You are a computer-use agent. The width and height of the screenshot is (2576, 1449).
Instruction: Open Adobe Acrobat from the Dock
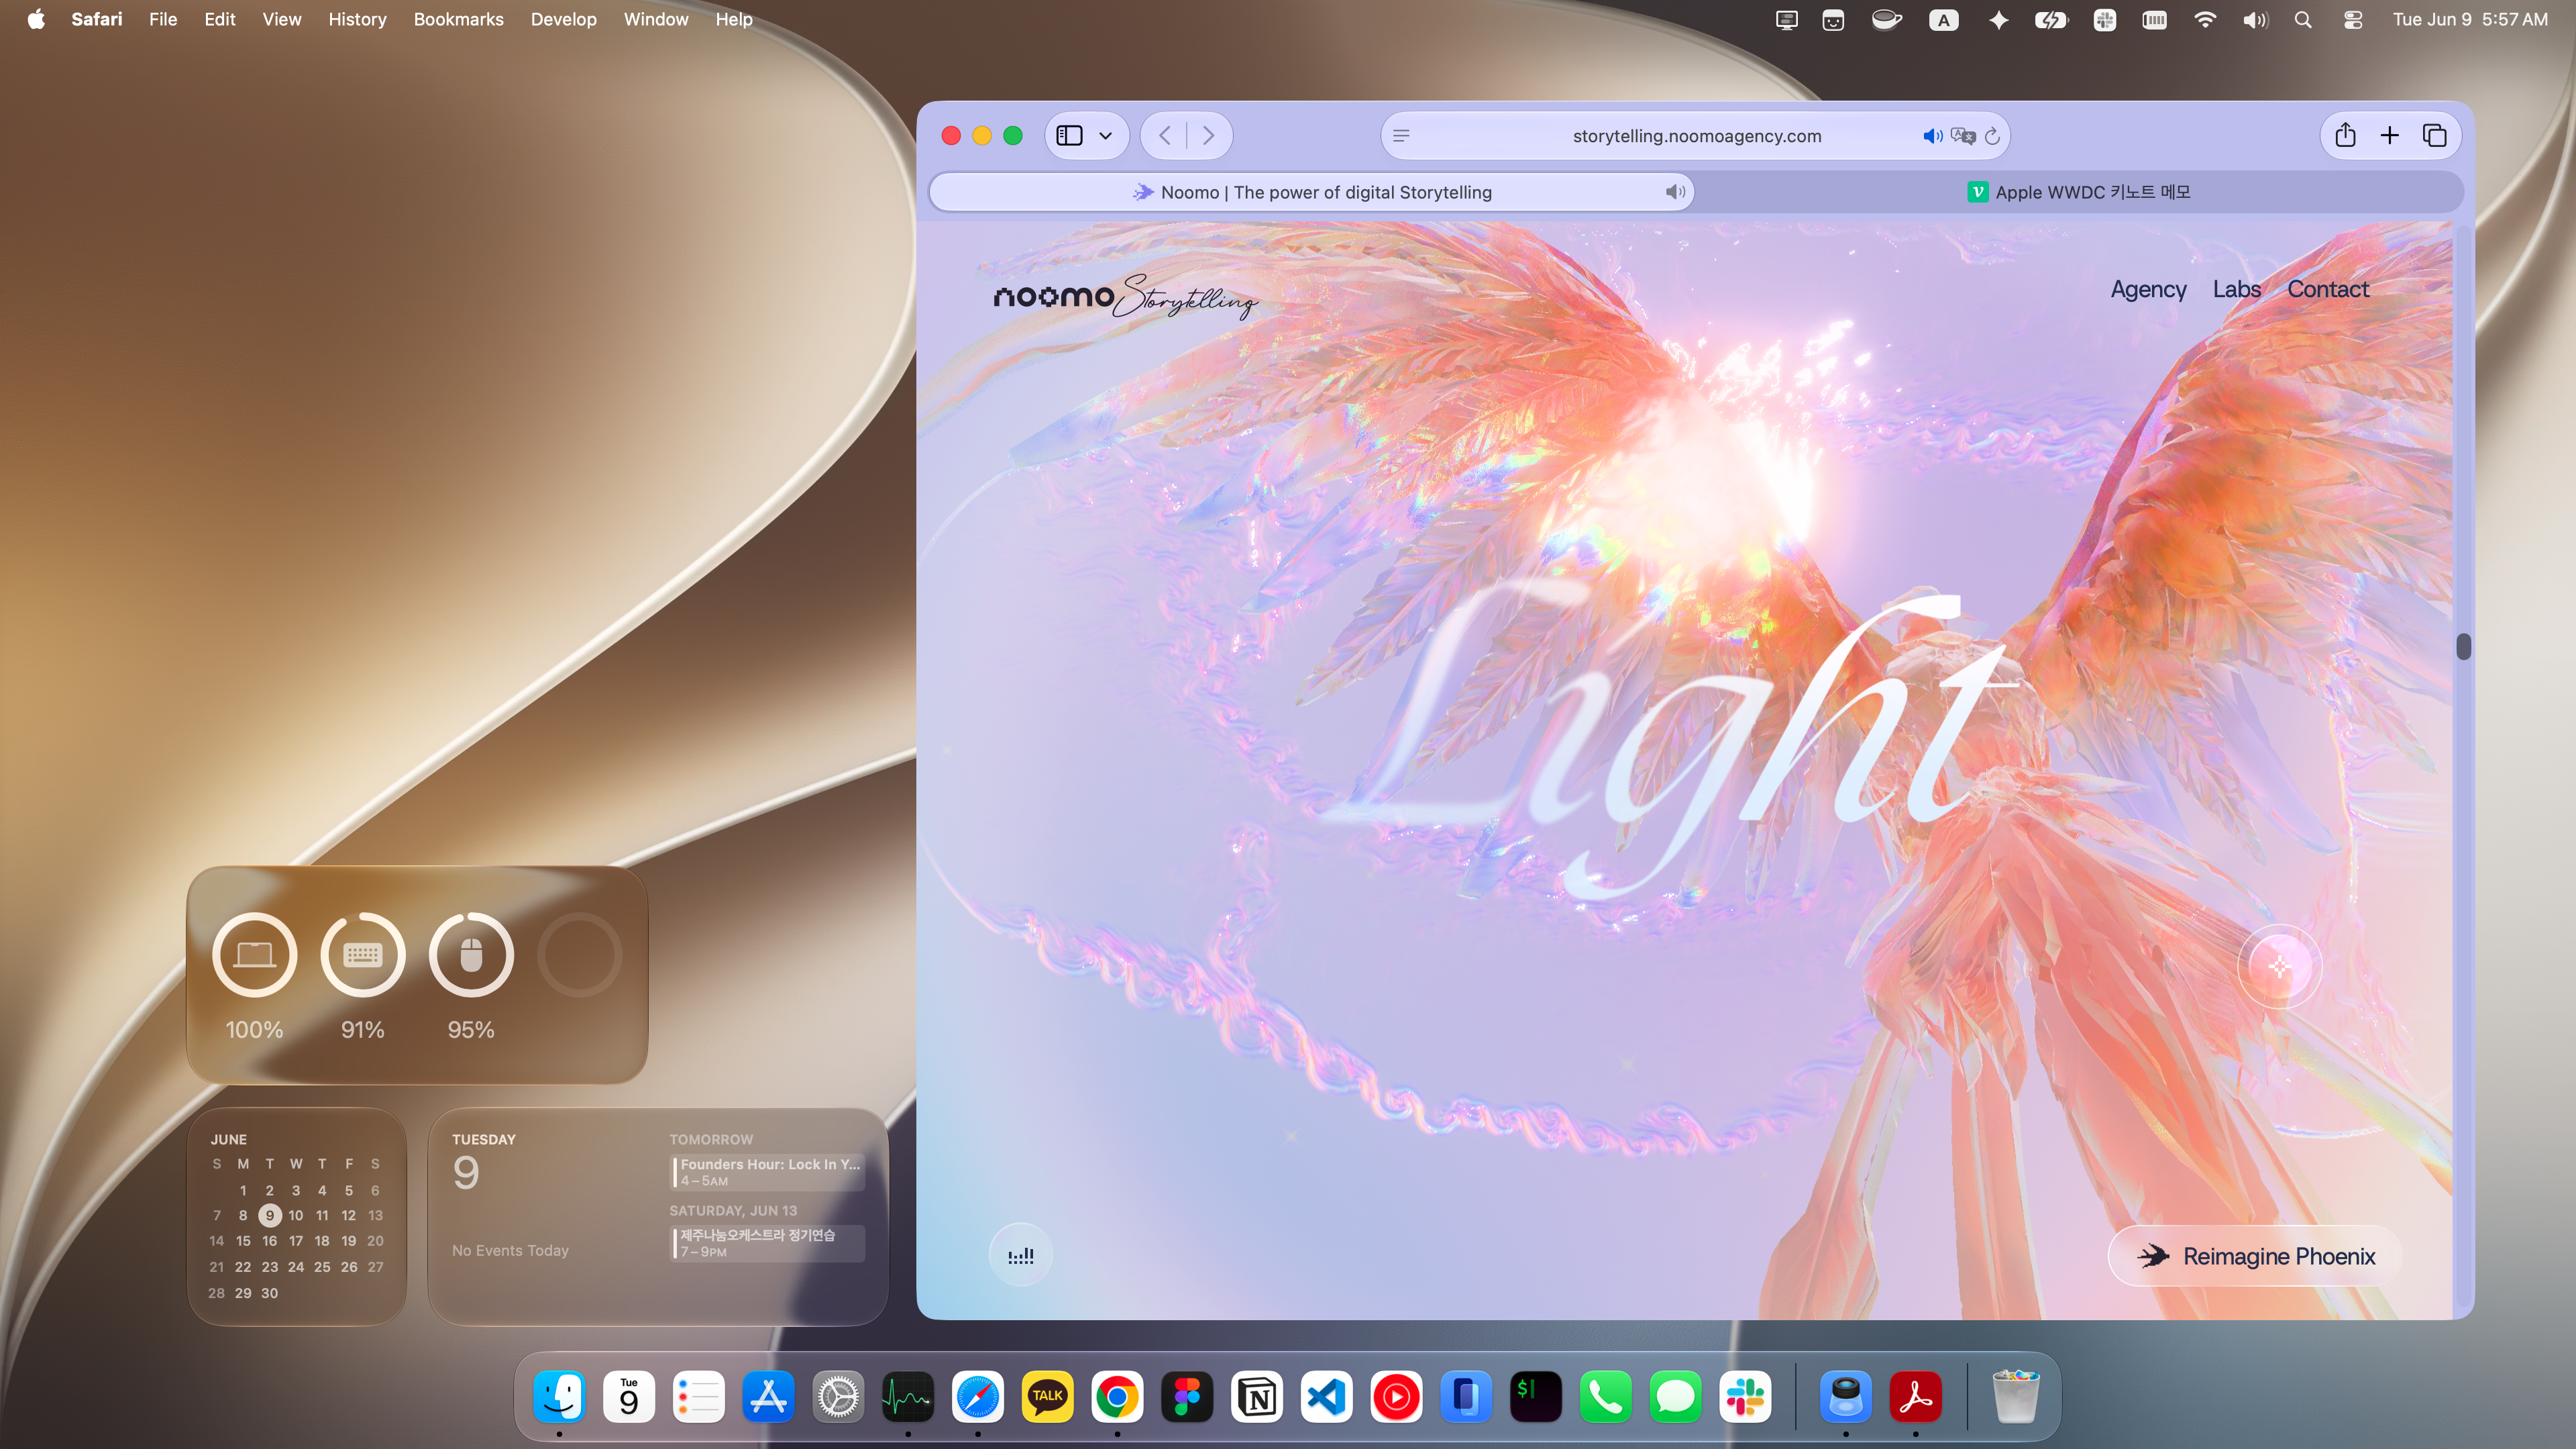[x=1915, y=1396]
